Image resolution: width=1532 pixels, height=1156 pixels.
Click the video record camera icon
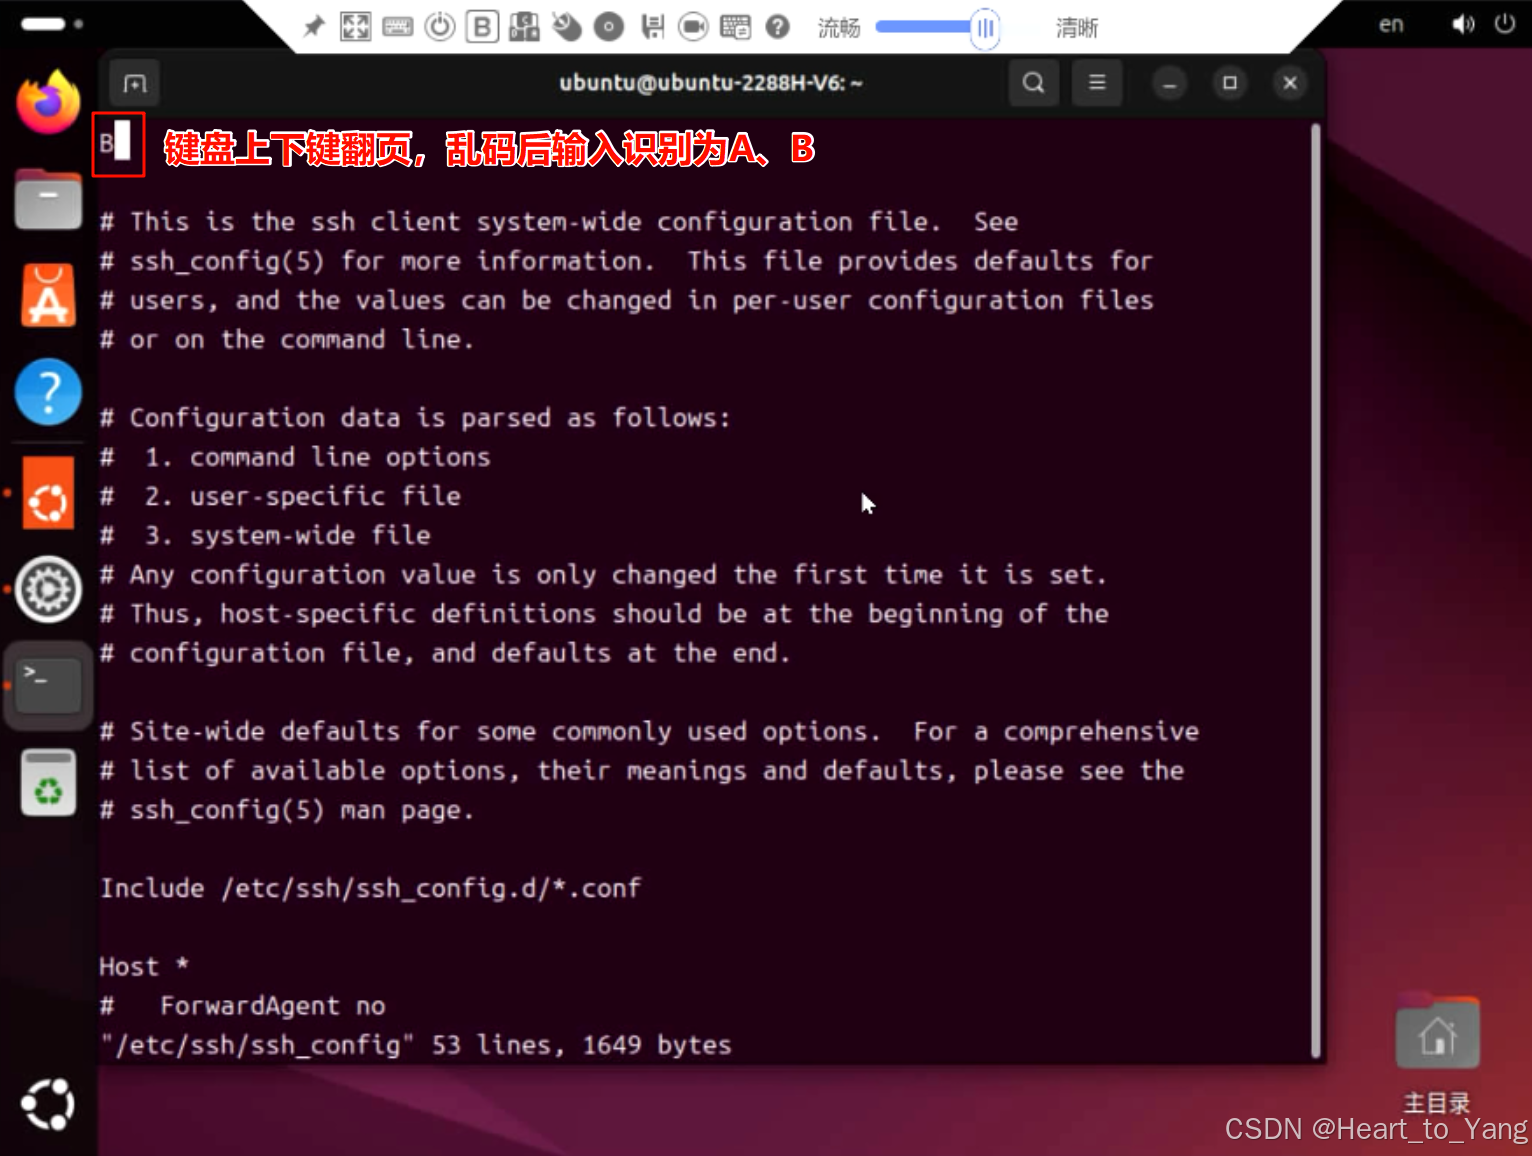[x=693, y=27]
